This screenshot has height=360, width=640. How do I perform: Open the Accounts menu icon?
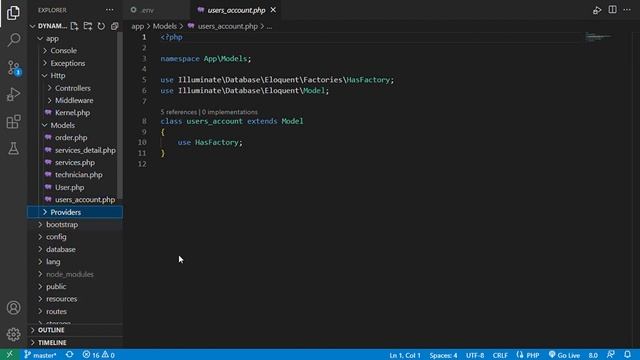[13, 307]
